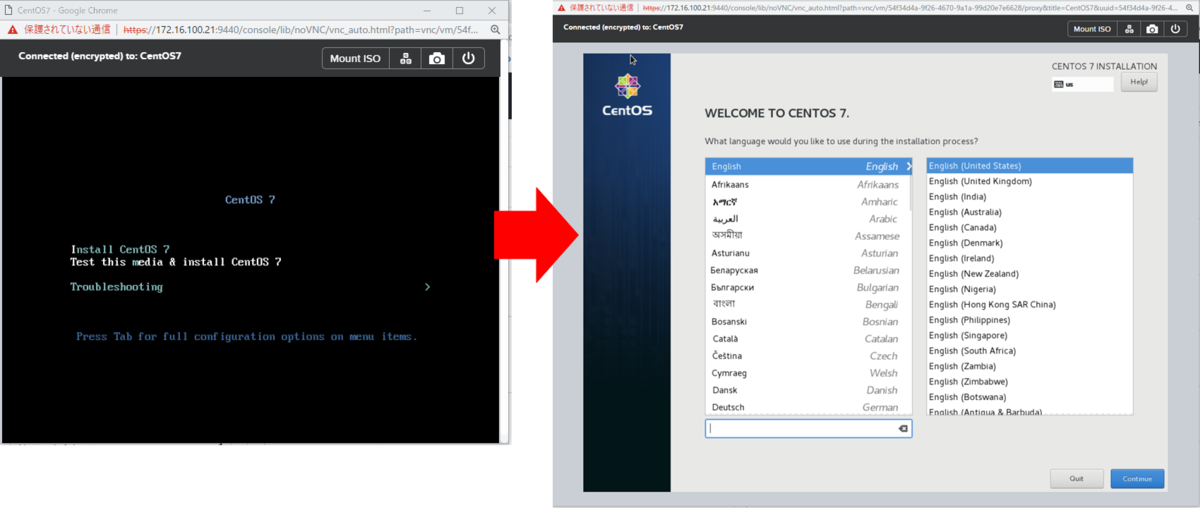Choose English (Philippines) locale
The image size is (1200, 508).
click(x=1029, y=320)
